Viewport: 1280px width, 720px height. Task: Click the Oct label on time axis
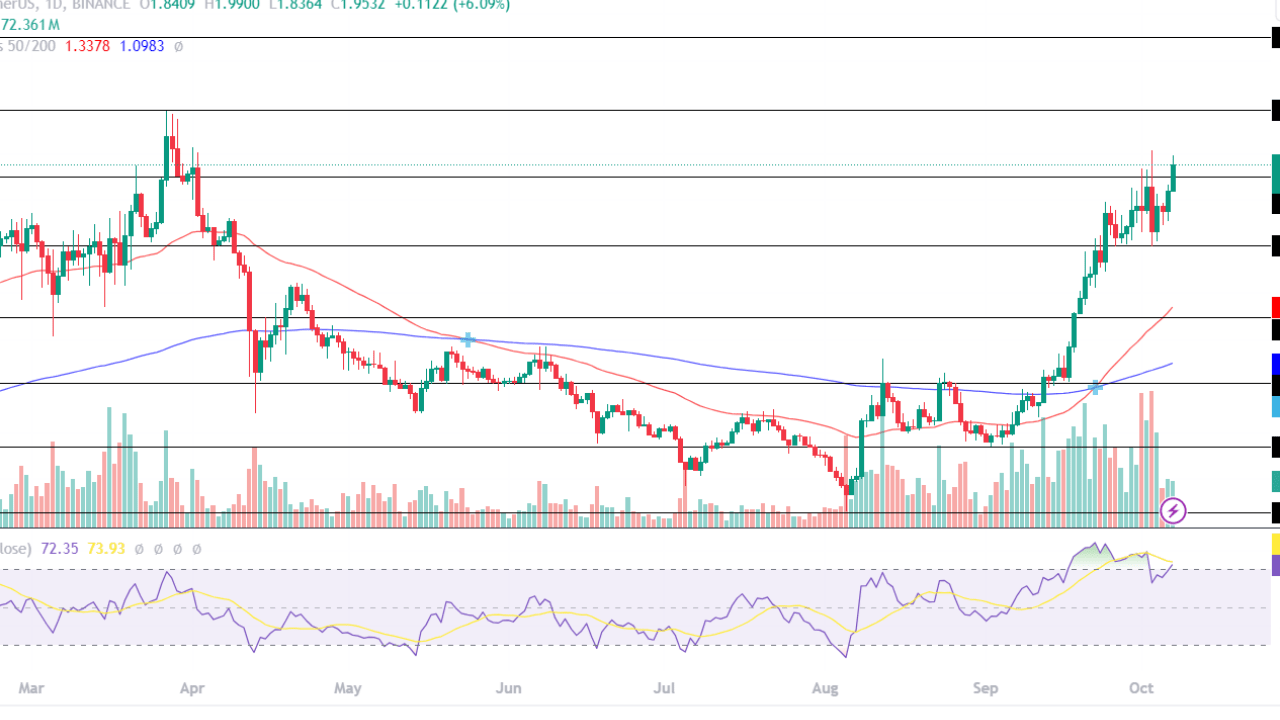(1139, 688)
